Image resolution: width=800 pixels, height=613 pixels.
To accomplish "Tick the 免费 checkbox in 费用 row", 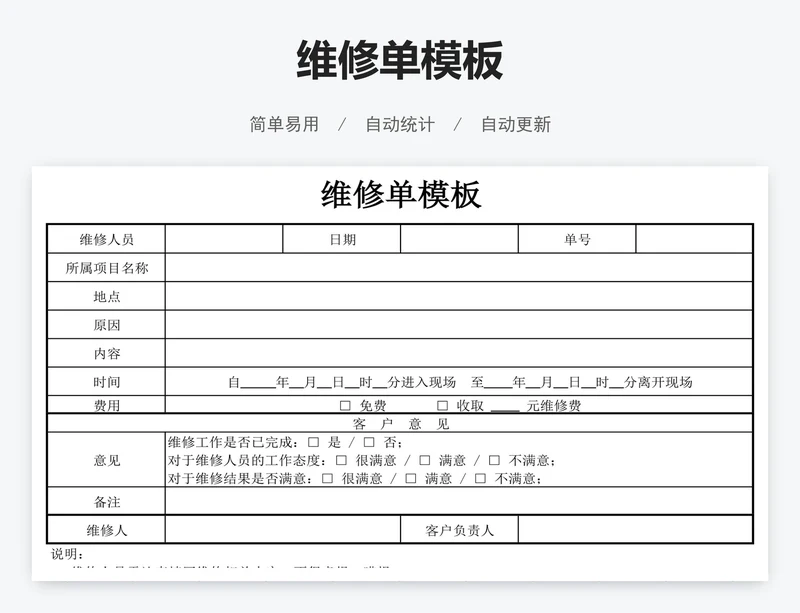I will [x=345, y=406].
